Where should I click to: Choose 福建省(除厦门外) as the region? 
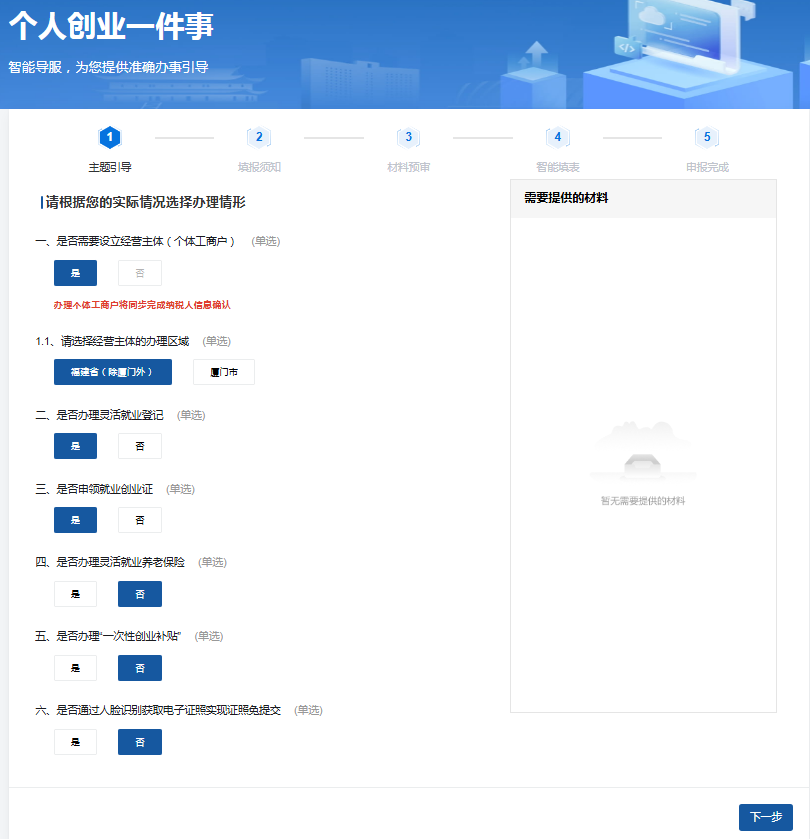pos(113,372)
